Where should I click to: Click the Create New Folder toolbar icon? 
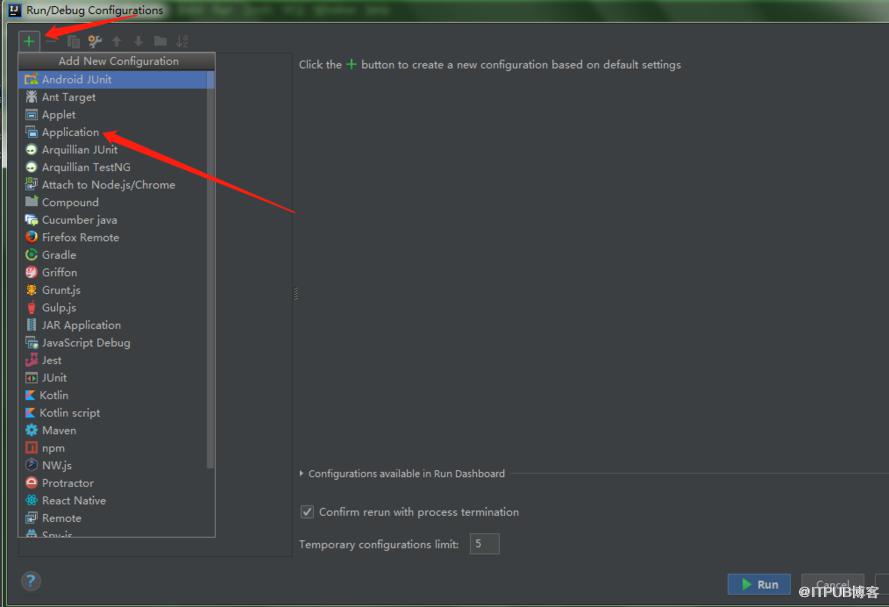point(160,41)
